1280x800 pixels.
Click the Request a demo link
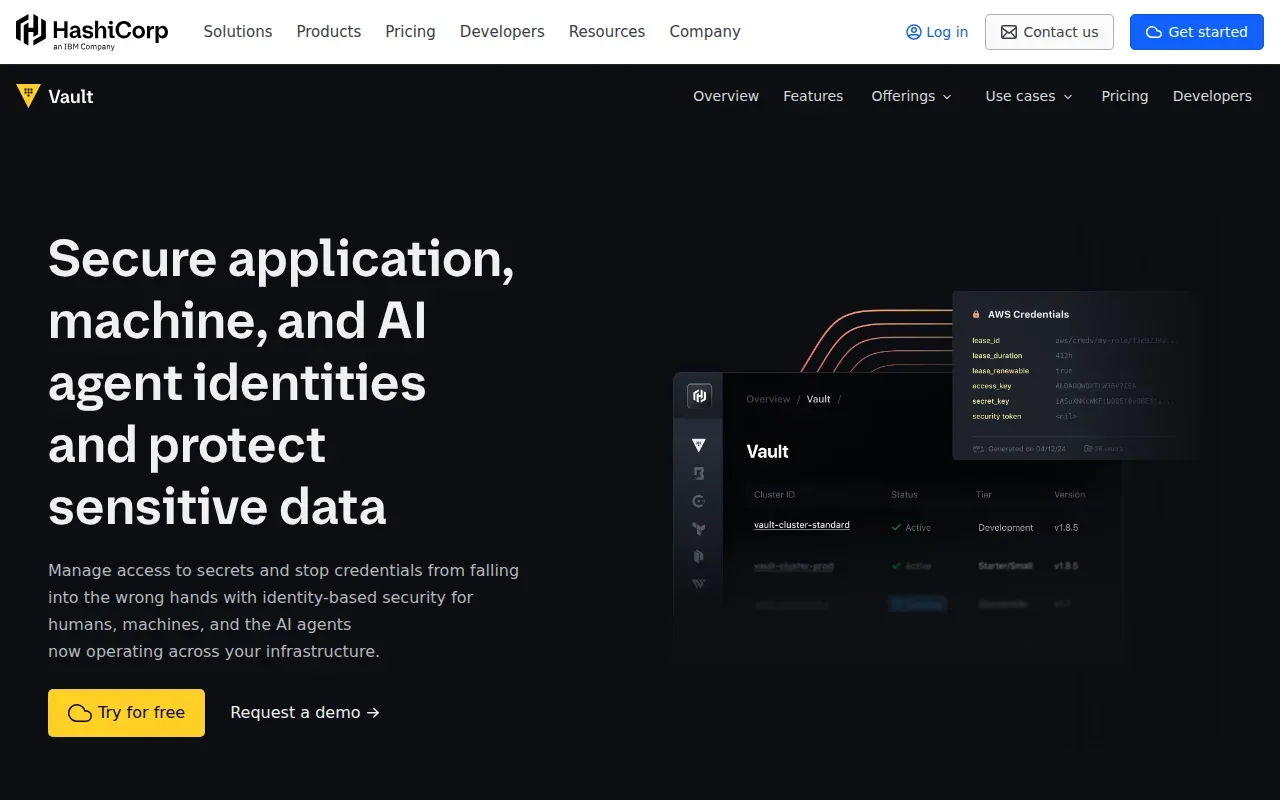[x=305, y=713]
